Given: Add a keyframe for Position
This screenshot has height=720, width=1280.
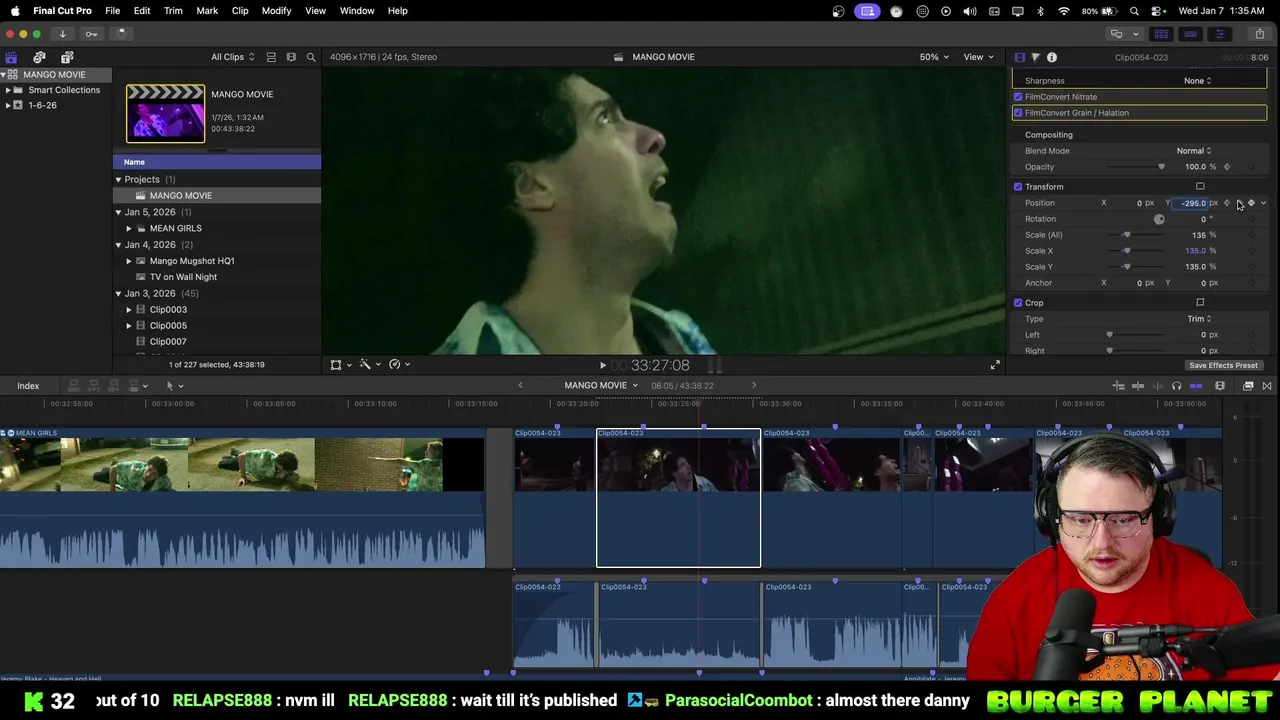Looking at the screenshot, I should 1251,203.
